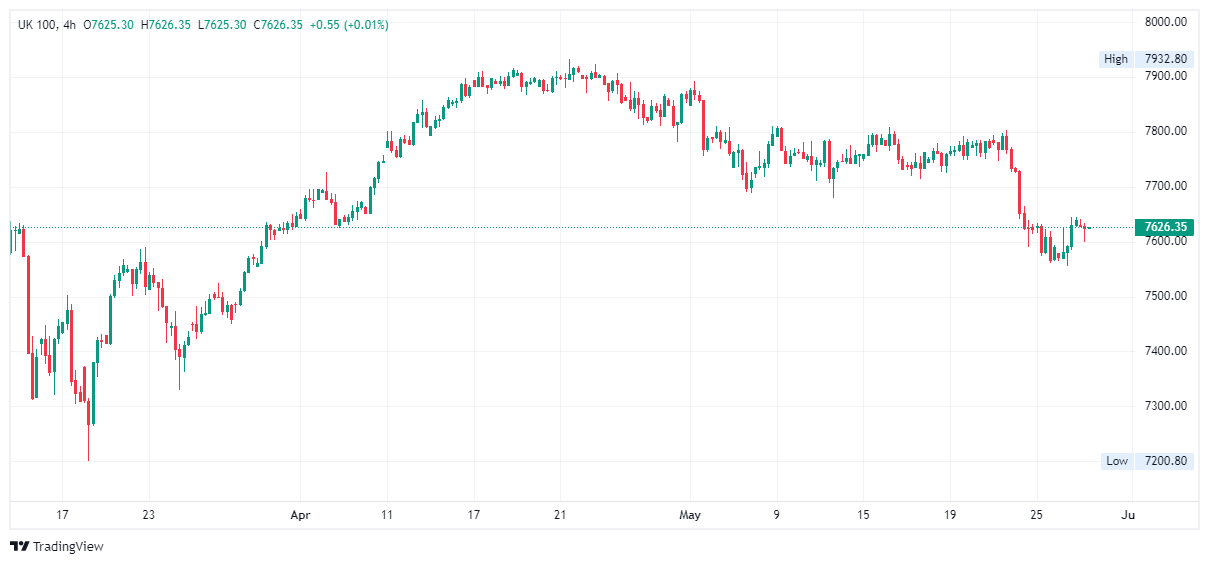Click the 25 date on time axis
The width and height of the screenshot is (1209, 564).
(x=1037, y=515)
